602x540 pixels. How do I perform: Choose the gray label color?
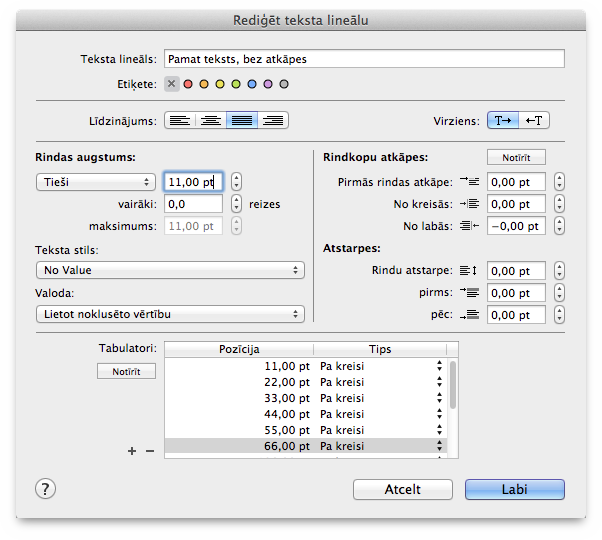pos(284,84)
